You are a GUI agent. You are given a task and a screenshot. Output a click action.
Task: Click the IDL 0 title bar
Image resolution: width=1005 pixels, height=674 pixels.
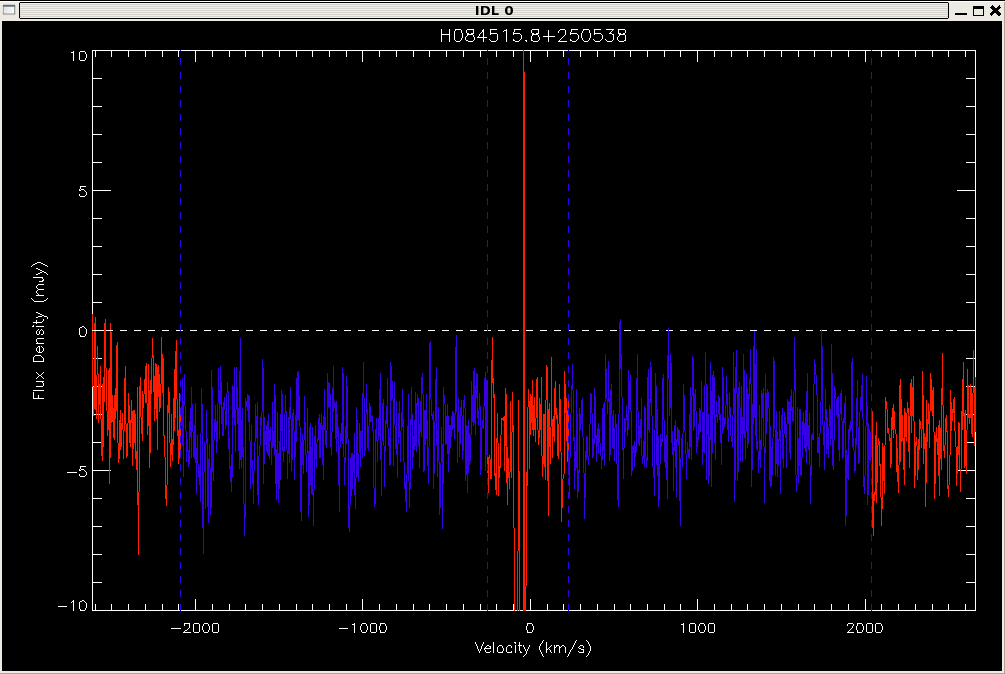click(484, 10)
